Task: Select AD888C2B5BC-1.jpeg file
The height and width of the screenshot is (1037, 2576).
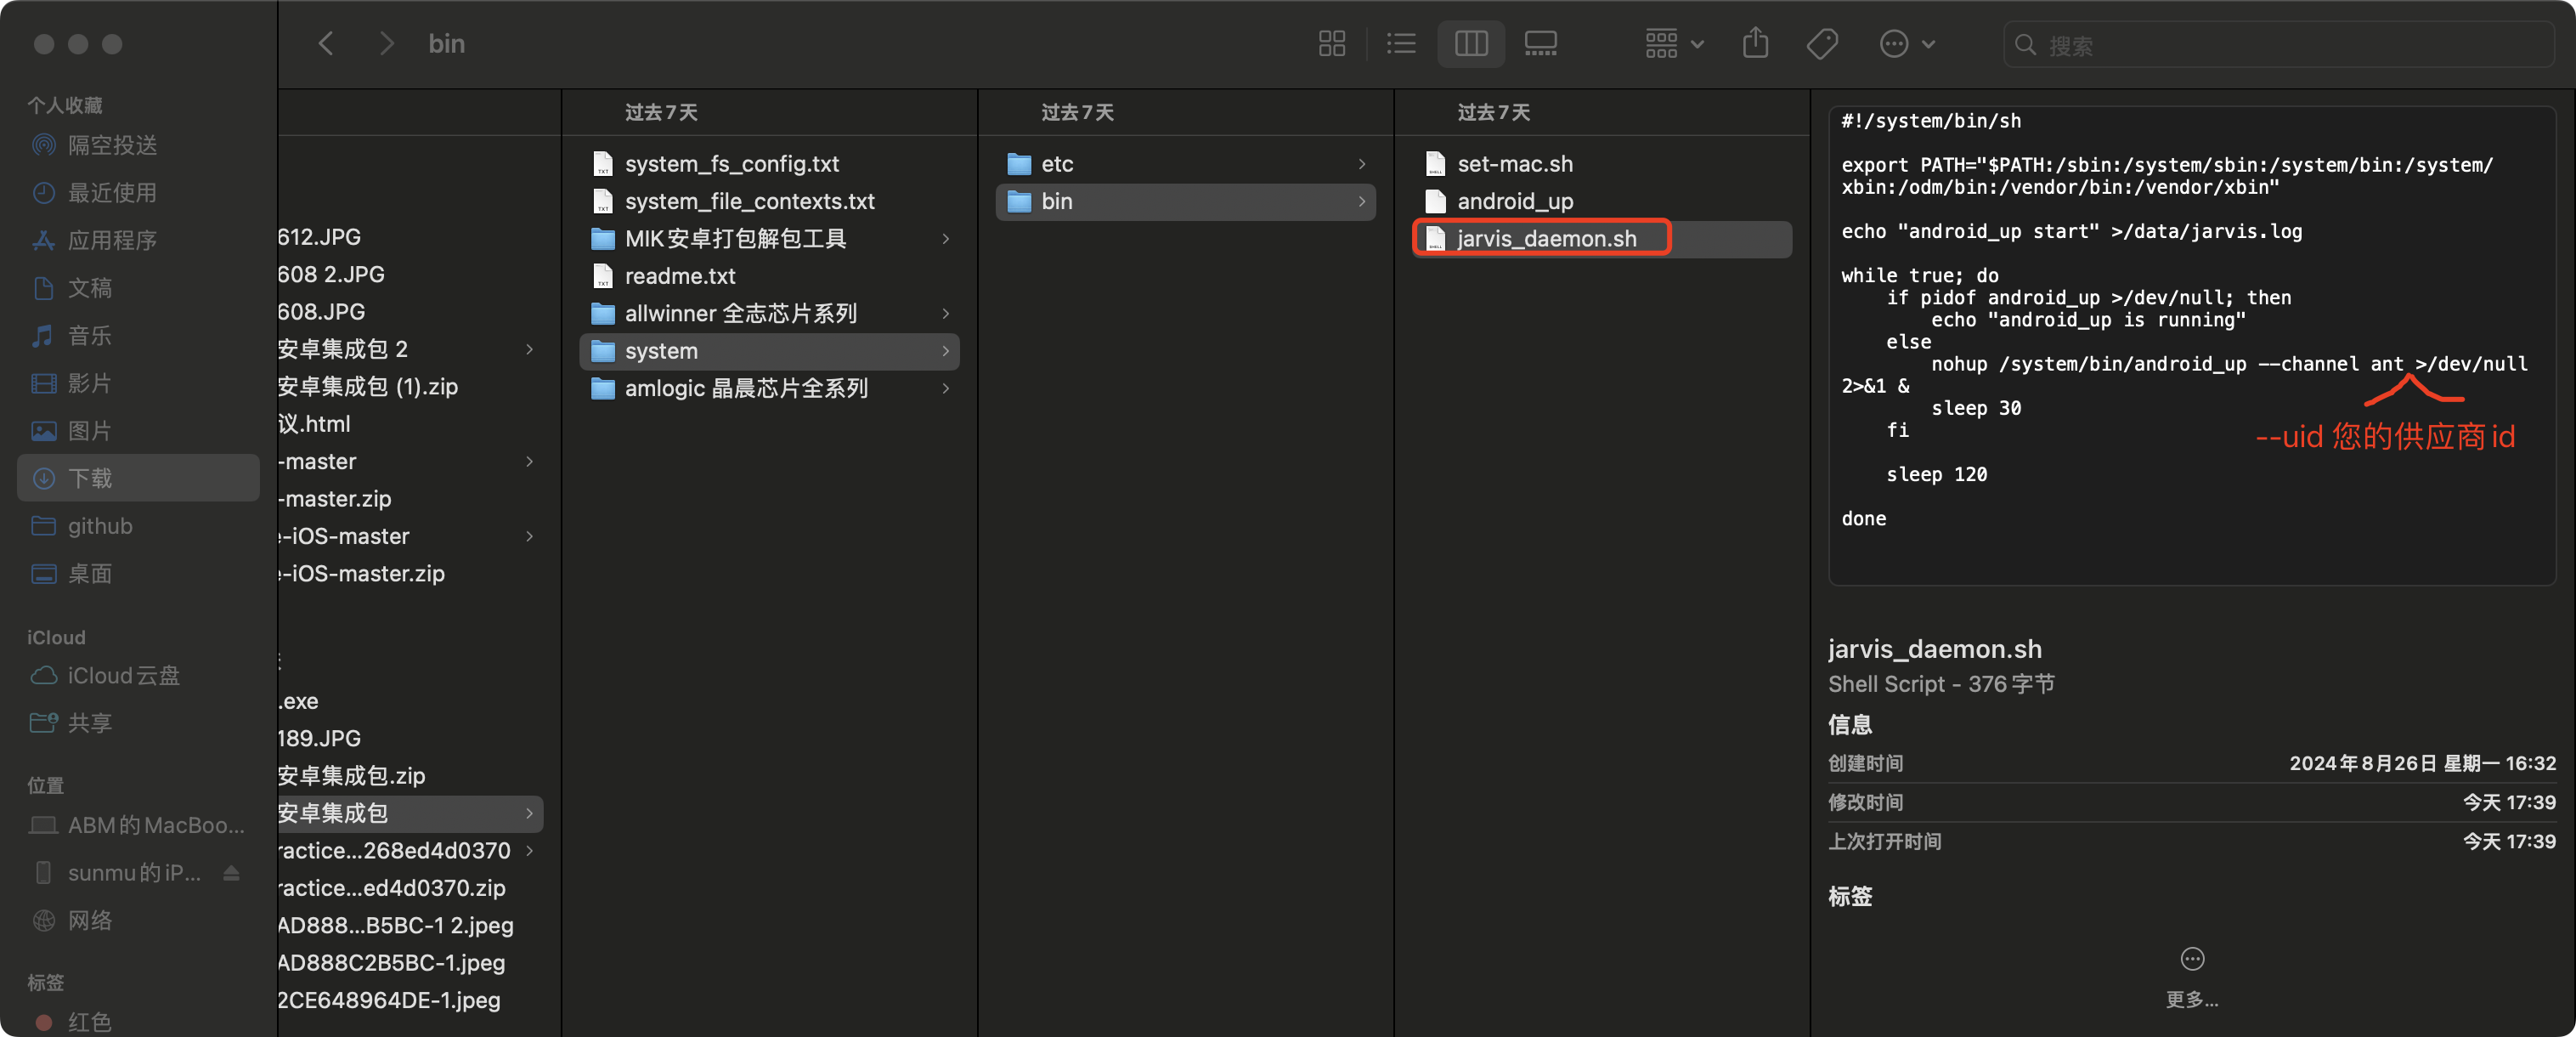Action: click(x=410, y=963)
